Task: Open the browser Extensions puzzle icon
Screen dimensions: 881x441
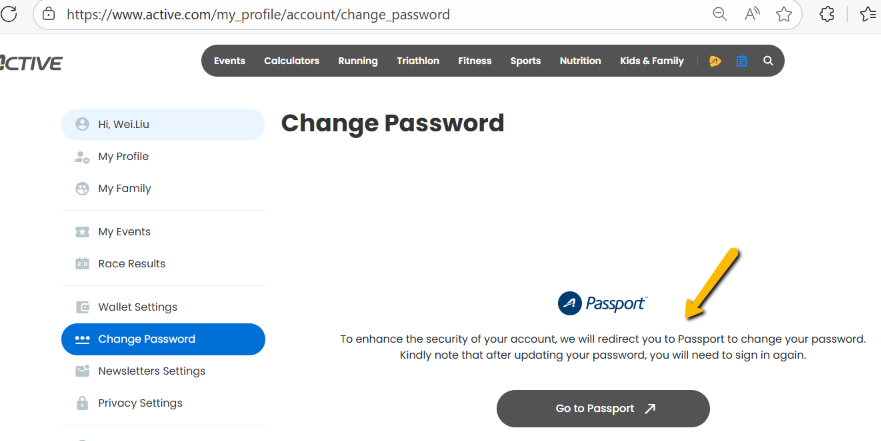Action: tap(827, 15)
